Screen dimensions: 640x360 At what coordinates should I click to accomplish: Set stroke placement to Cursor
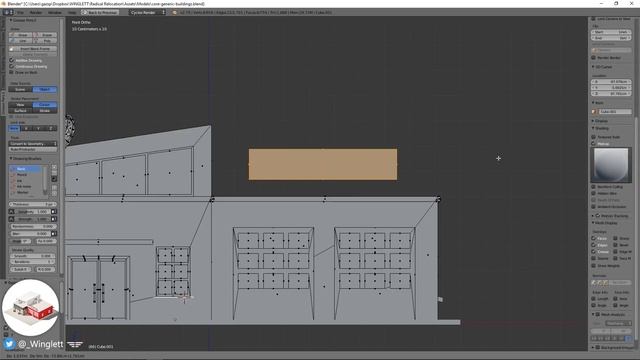coord(45,105)
